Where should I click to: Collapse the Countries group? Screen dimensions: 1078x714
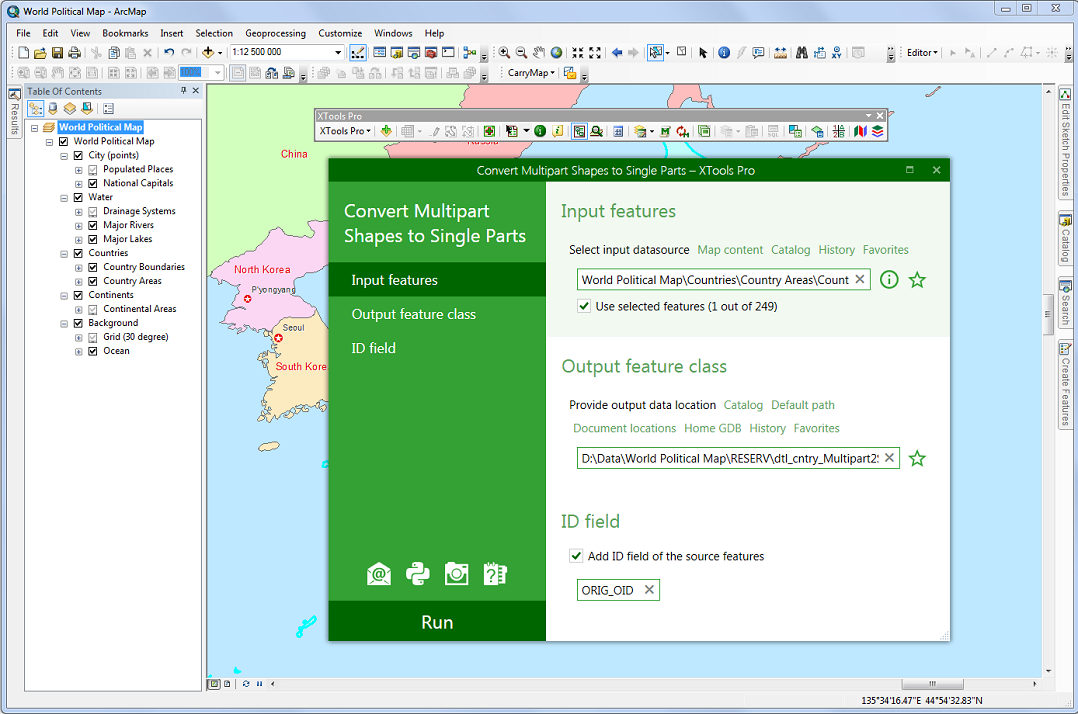click(x=64, y=254)
